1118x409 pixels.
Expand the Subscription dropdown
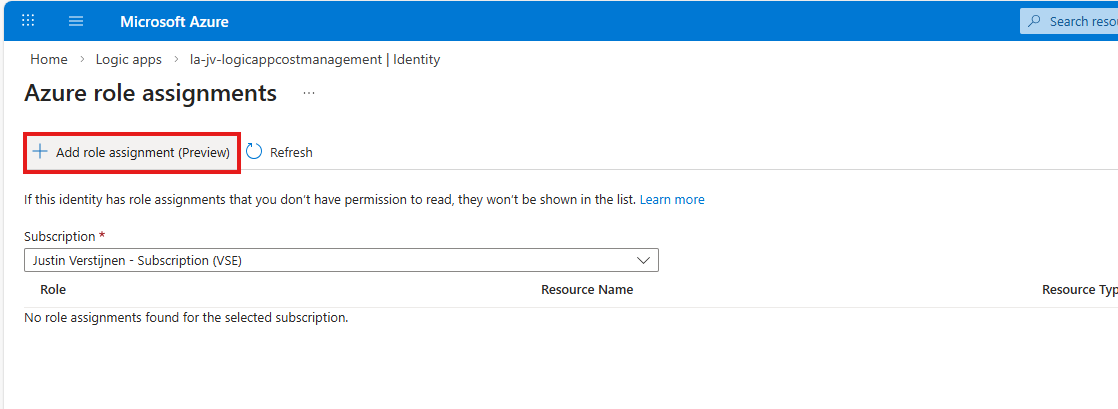pos(341,260)
